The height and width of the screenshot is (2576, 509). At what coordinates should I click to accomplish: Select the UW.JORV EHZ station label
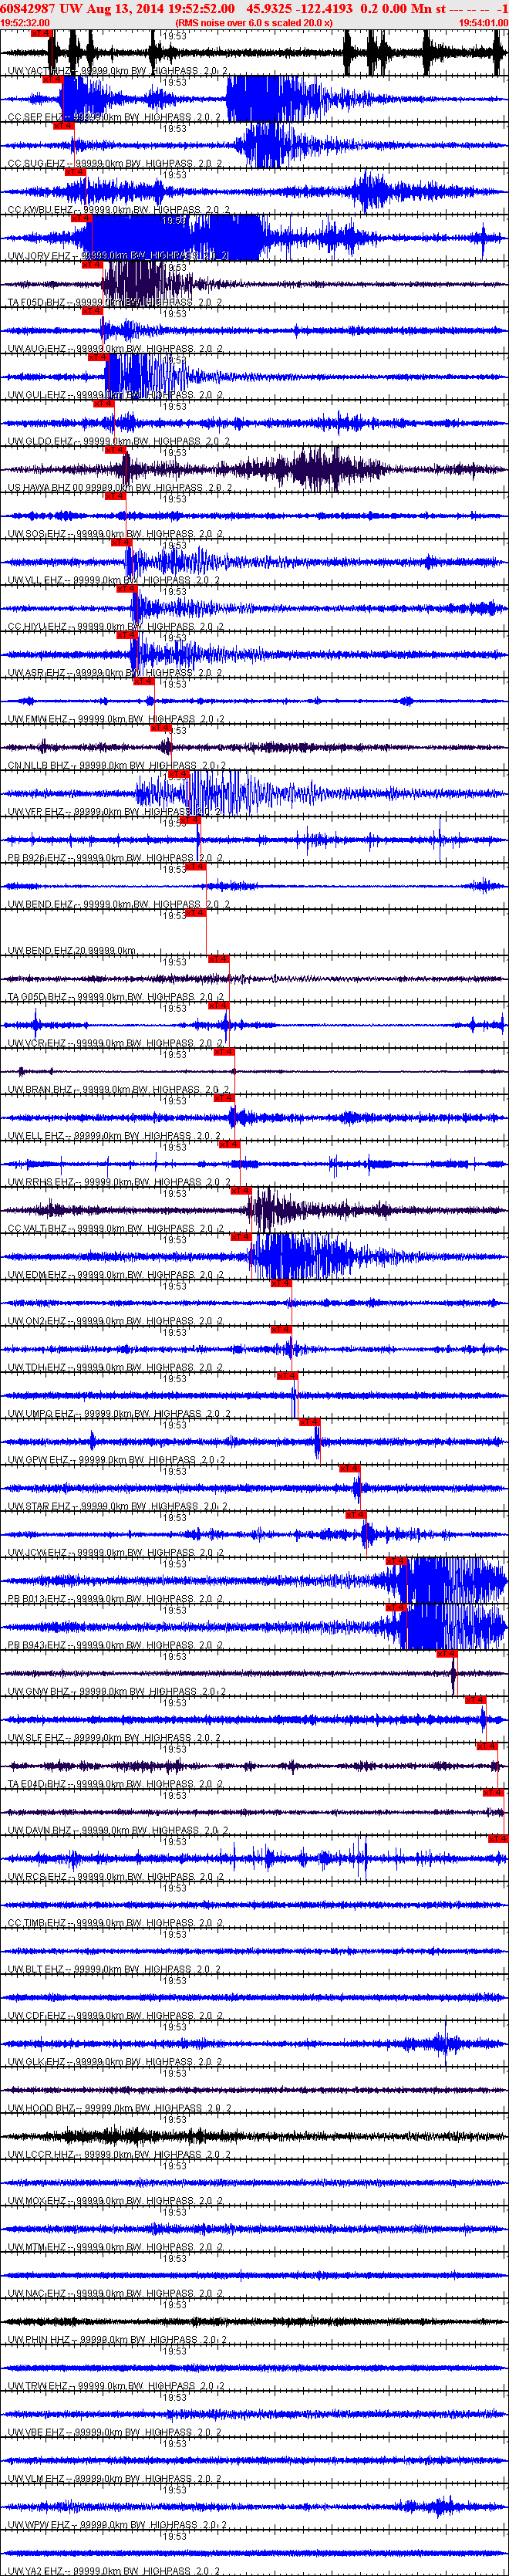(x=118, y=256)
